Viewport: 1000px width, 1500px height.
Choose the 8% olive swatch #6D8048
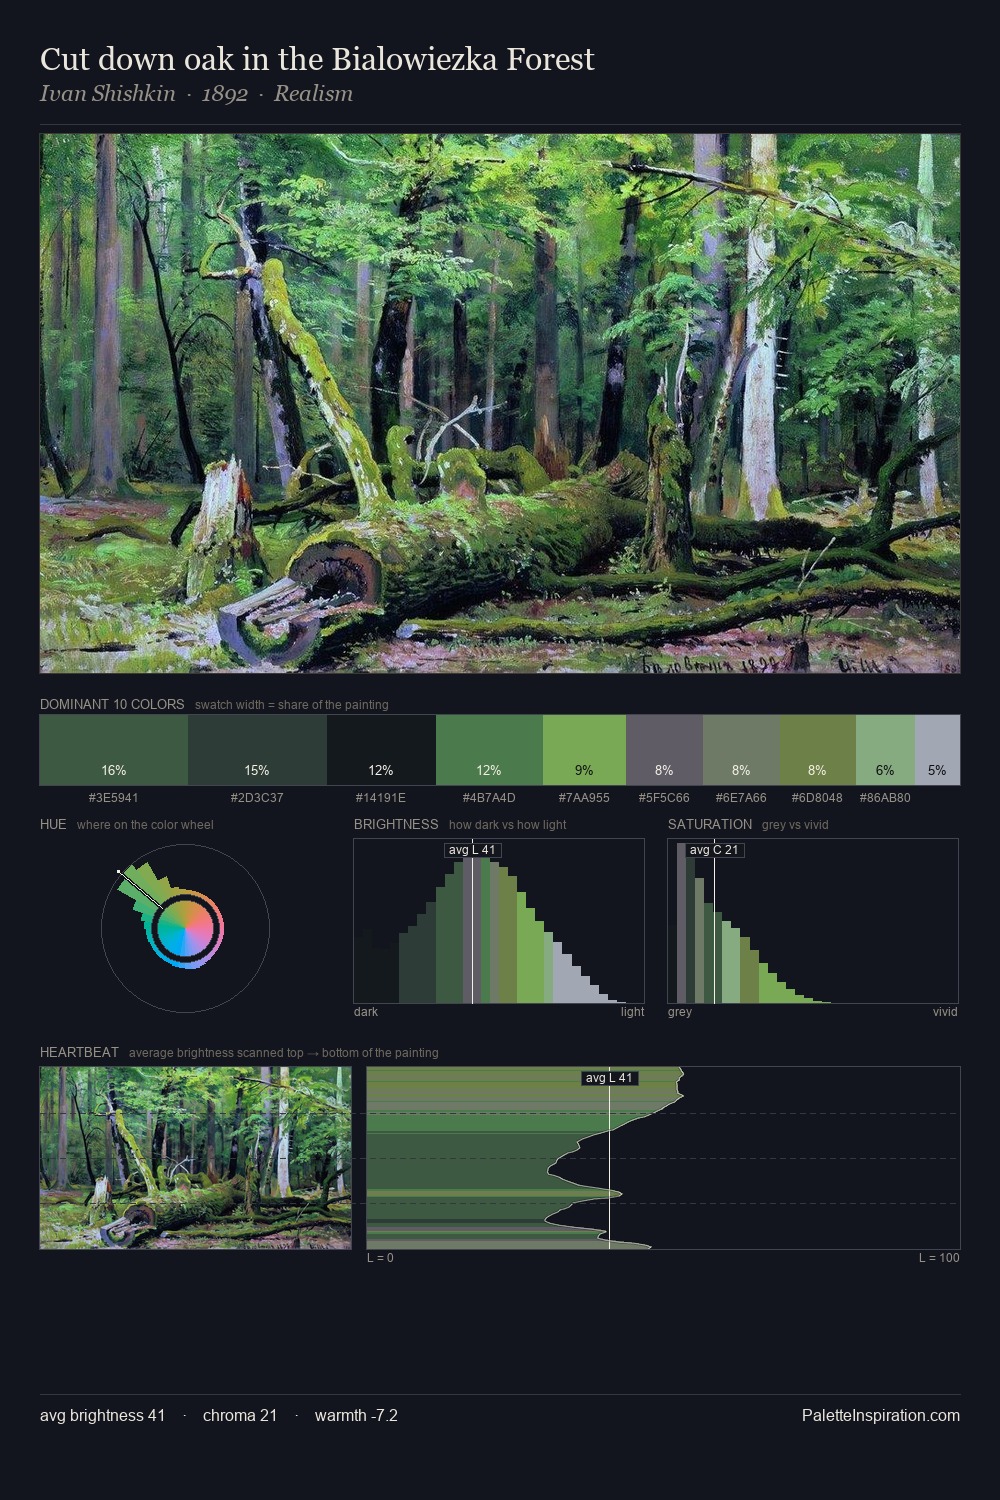818,750
